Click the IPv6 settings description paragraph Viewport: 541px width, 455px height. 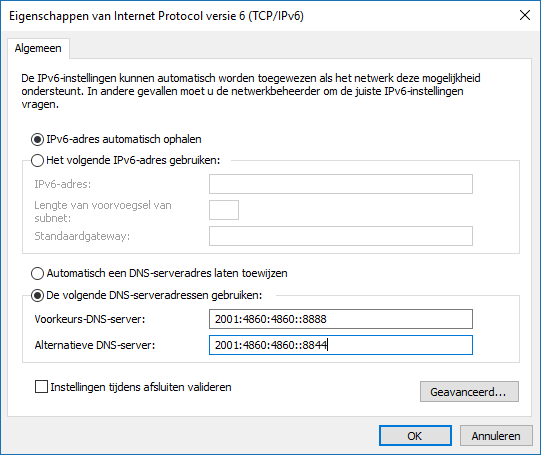pyautogui.click(x=251, y=91)
